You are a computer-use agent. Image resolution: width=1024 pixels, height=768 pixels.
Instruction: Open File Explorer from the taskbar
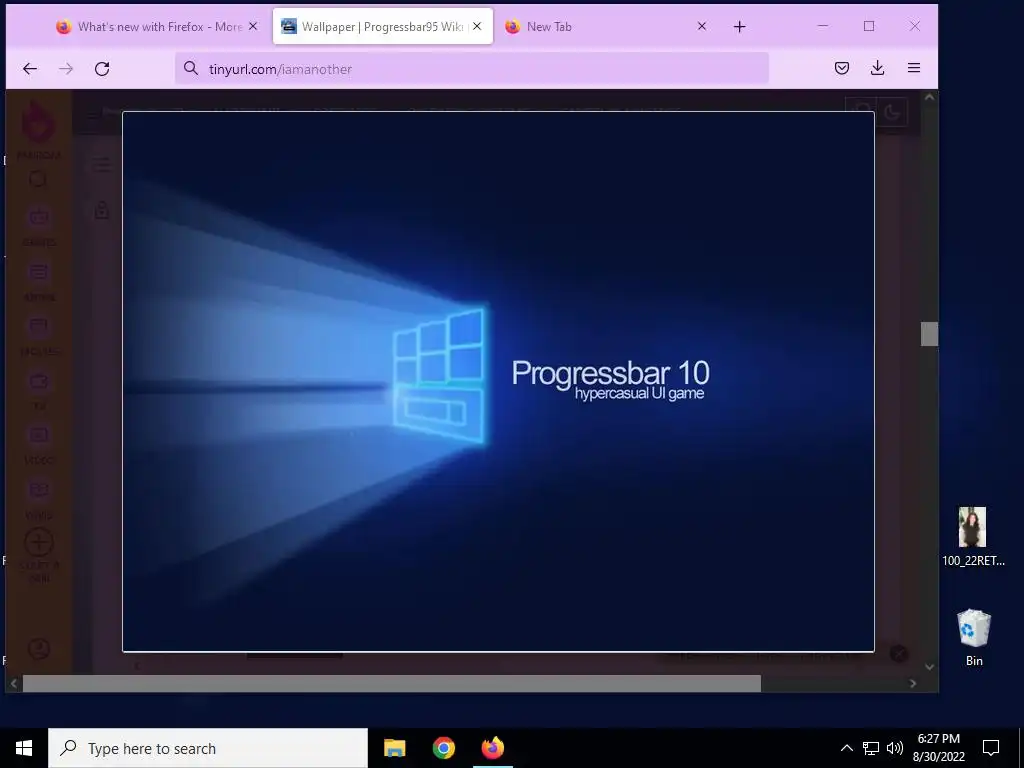(394, 748)
